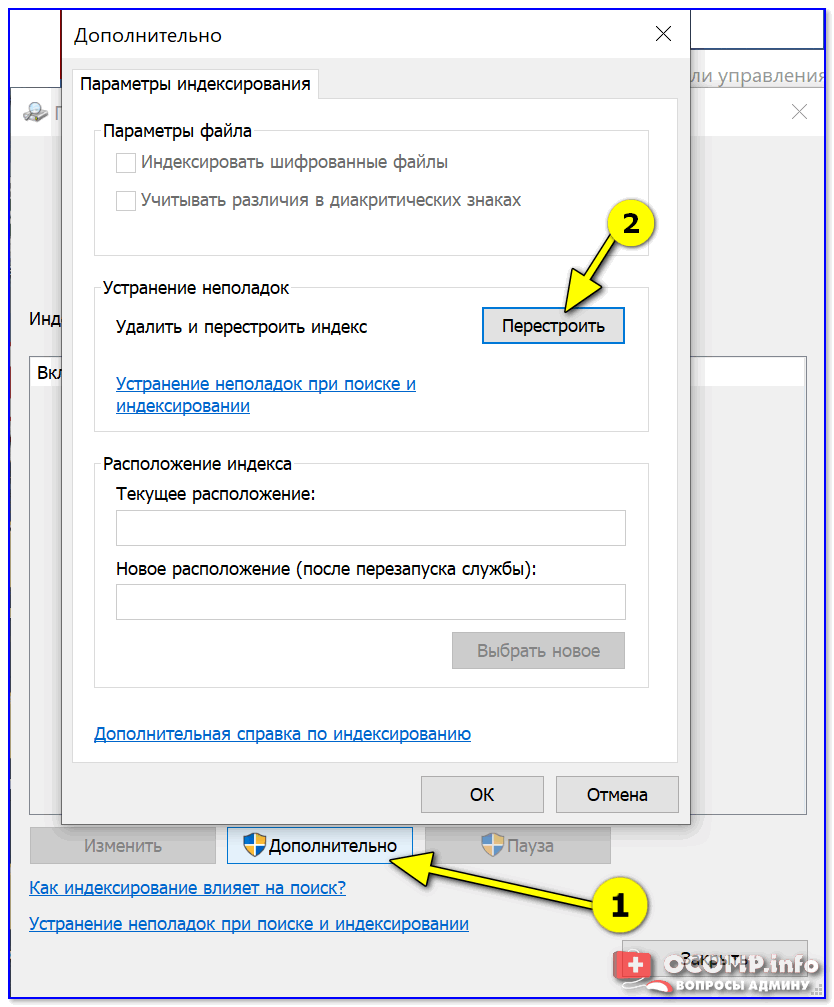Click the shield icon on Пауза button
Image resolution: width=834 pixels, height=1007 pixels.
coord(492,845)
